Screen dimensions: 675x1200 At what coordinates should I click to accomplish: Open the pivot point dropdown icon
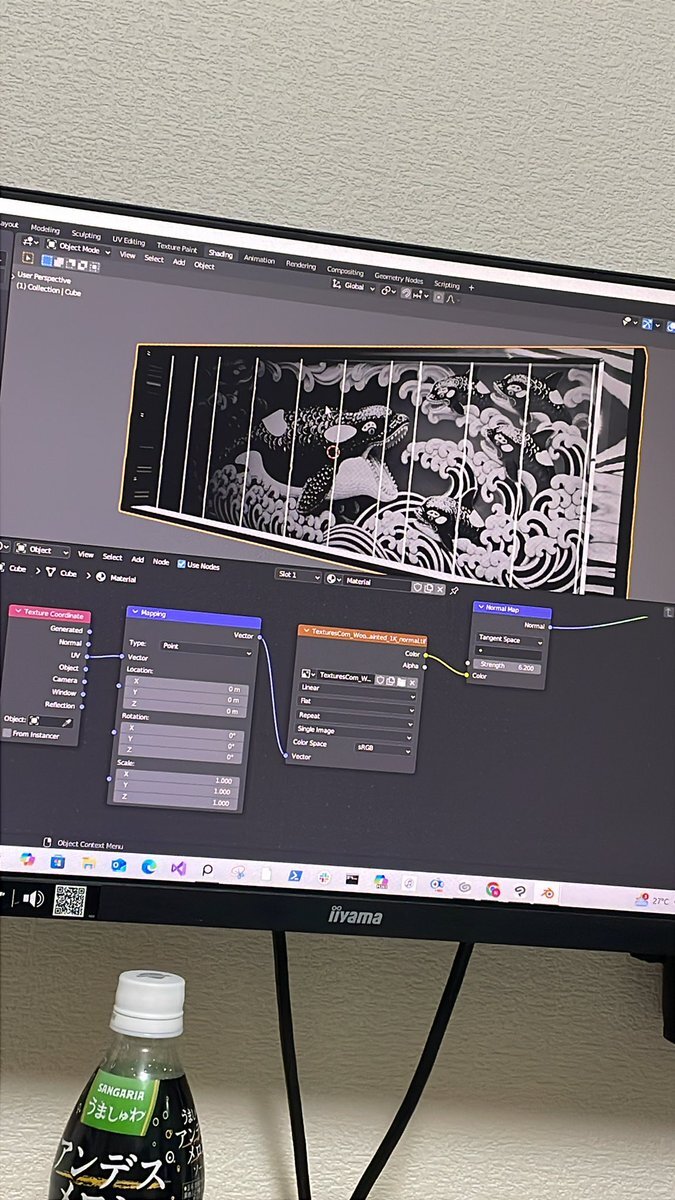pyautogui.click(x=388, y=290)
